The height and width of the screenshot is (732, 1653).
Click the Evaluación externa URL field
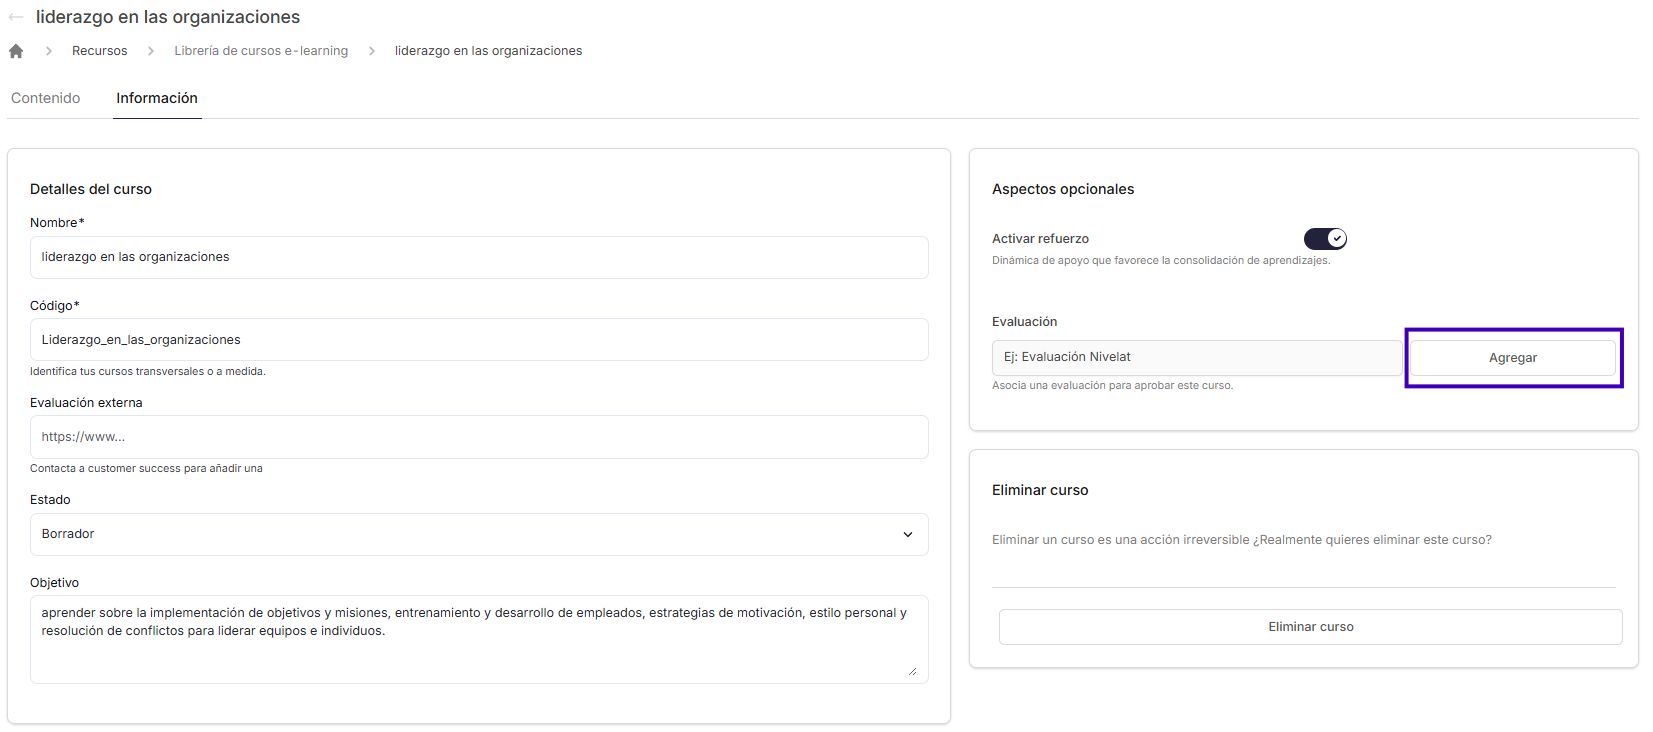click(x=479, y=437)
